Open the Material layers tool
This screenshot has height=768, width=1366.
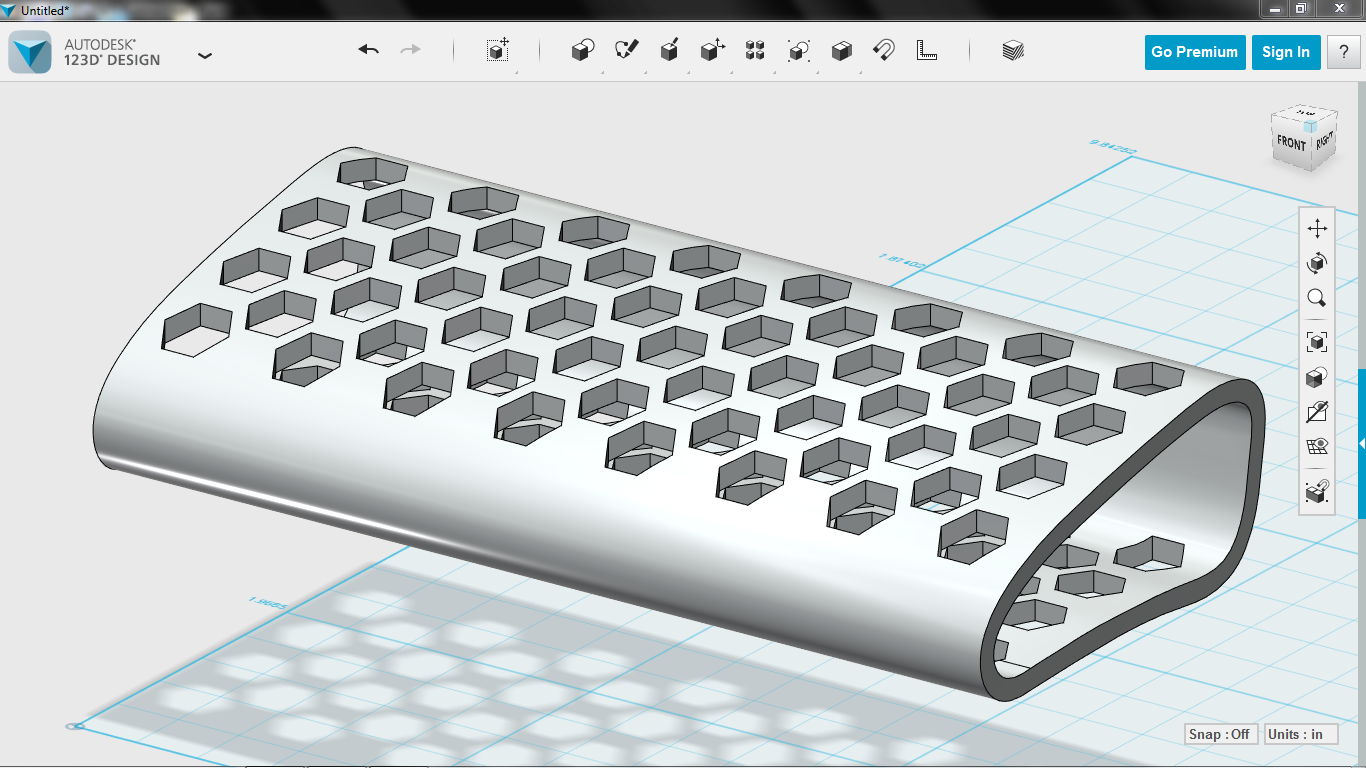point(1013,50)
